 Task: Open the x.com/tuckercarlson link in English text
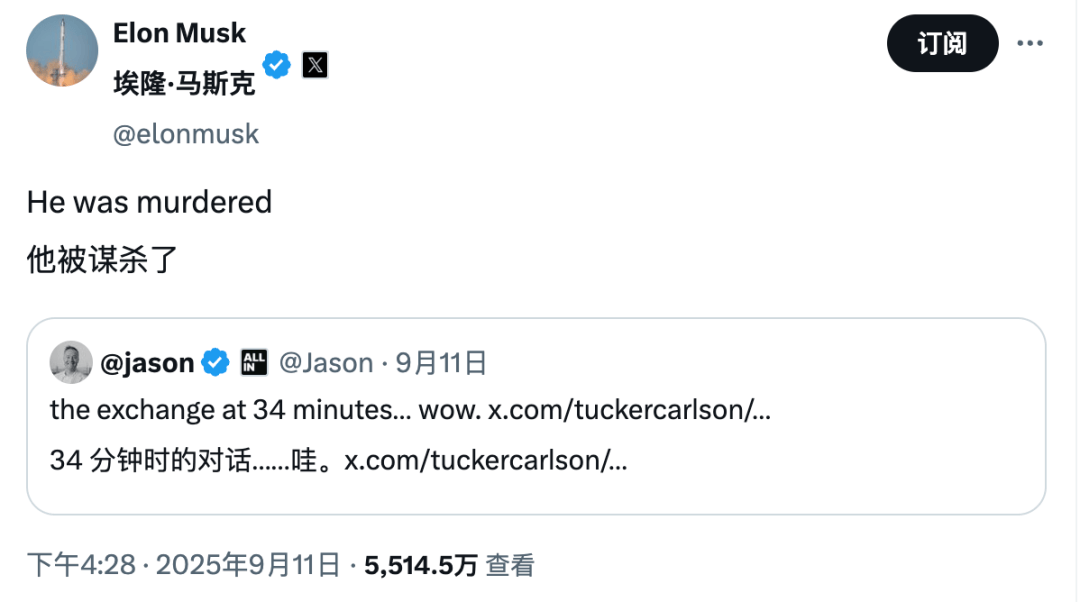click(x=628, y=410)
